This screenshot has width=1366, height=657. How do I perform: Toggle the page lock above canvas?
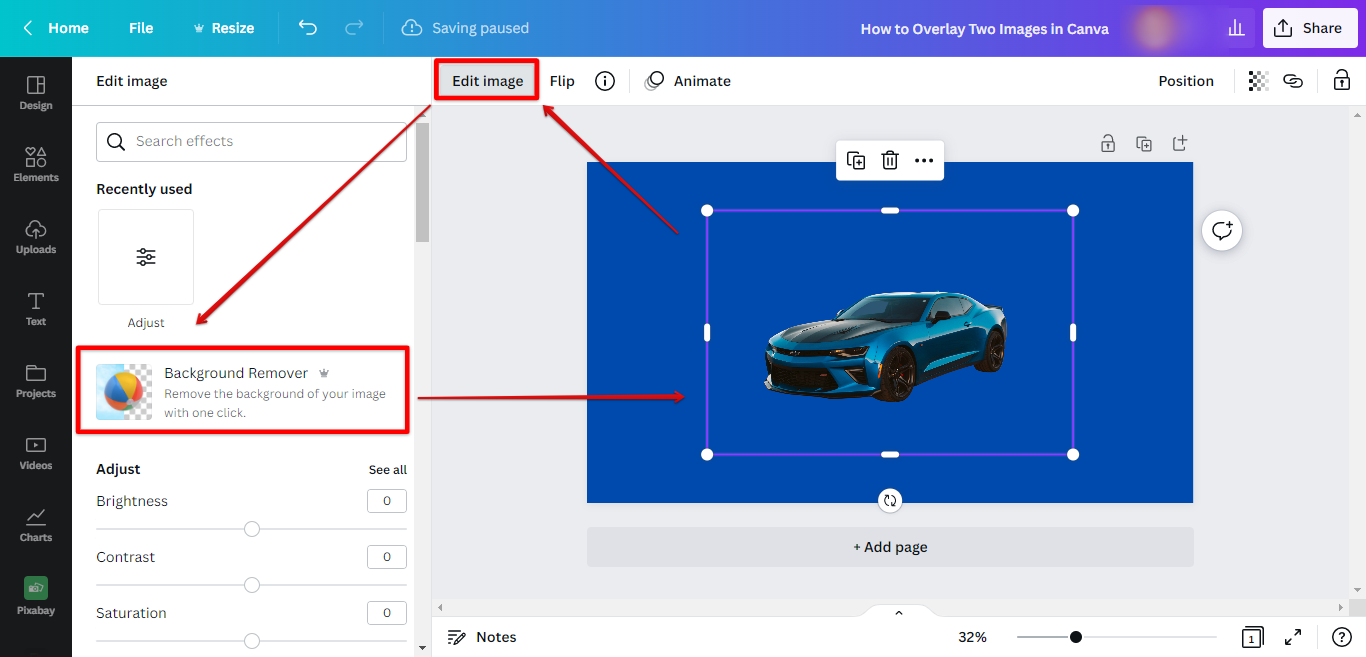(x=1108, y=143)
